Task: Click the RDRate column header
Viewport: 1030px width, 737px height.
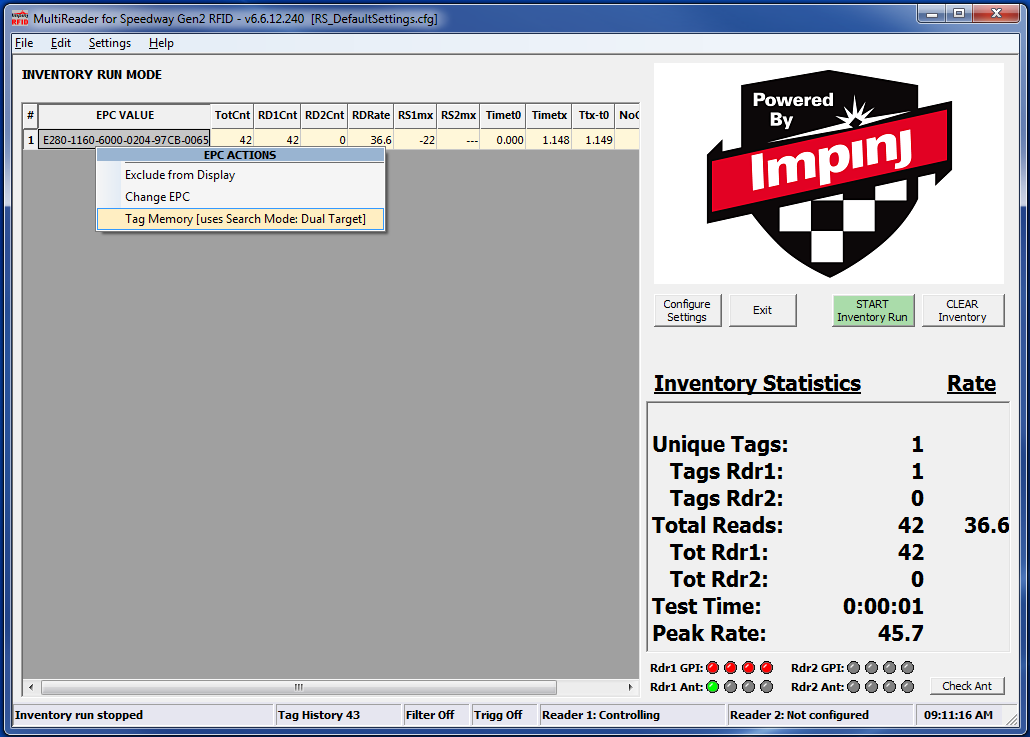Action: point(371,116)
